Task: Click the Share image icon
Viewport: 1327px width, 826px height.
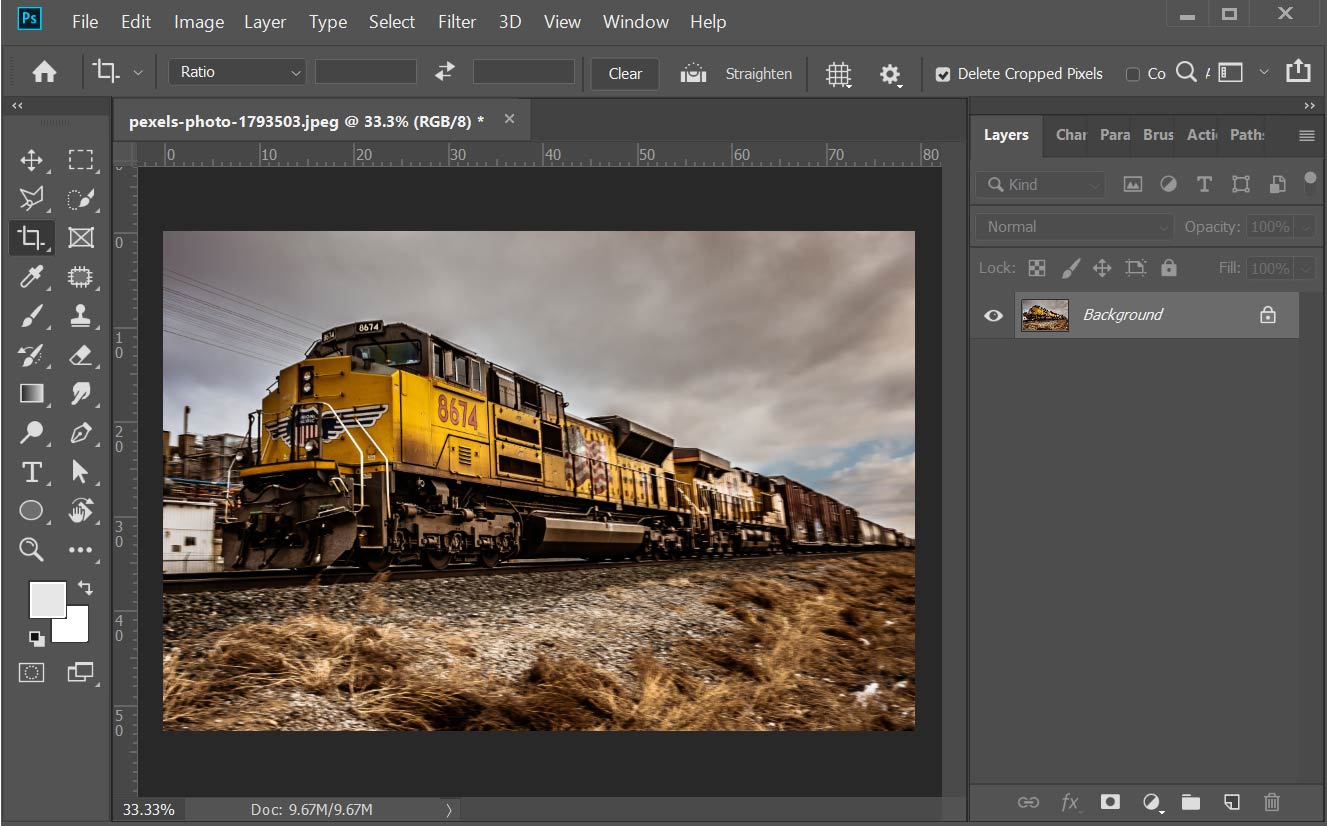Action: coord(1298,70)
